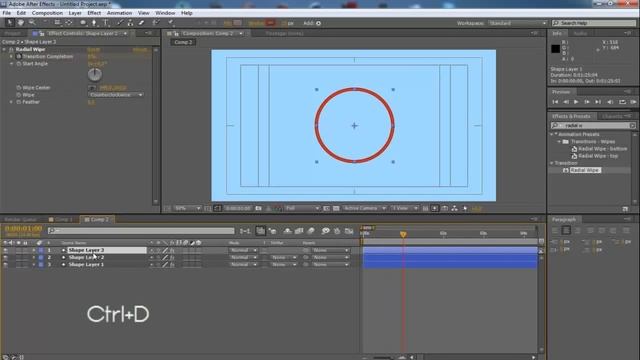Click the timeline current time display
The height and width of the screenshot is (360, 640).
coord(23,229)
